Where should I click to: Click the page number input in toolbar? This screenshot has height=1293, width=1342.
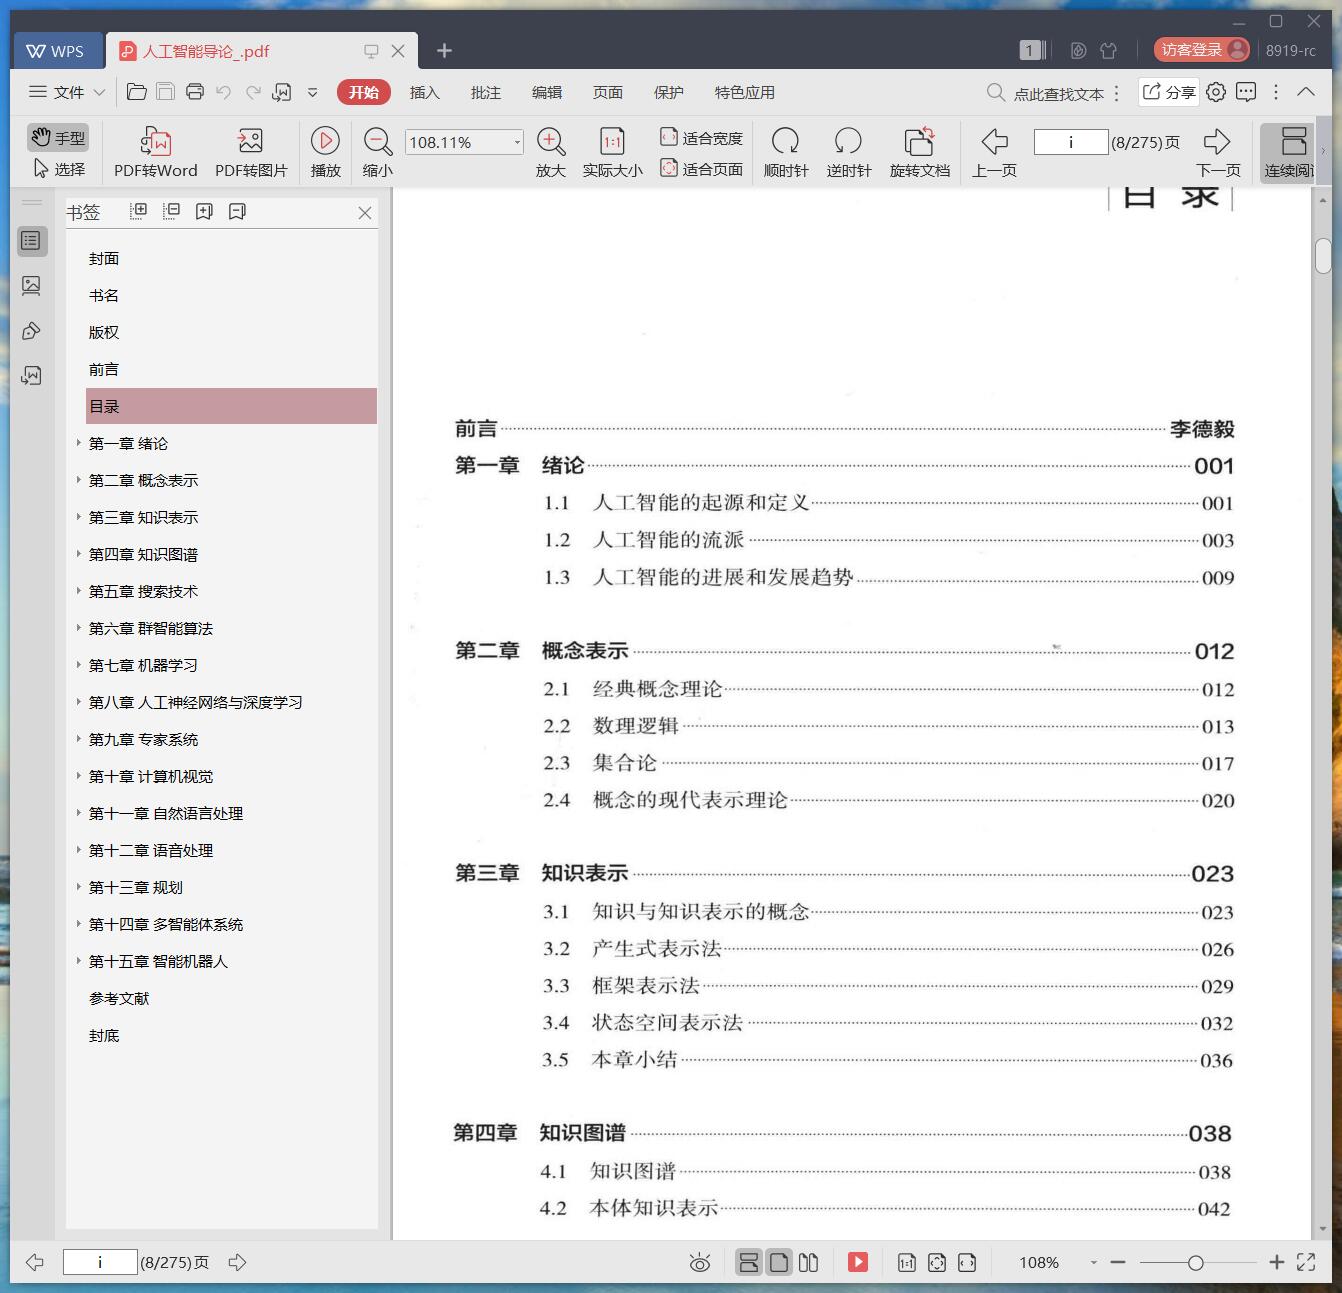pos(1070,142)
